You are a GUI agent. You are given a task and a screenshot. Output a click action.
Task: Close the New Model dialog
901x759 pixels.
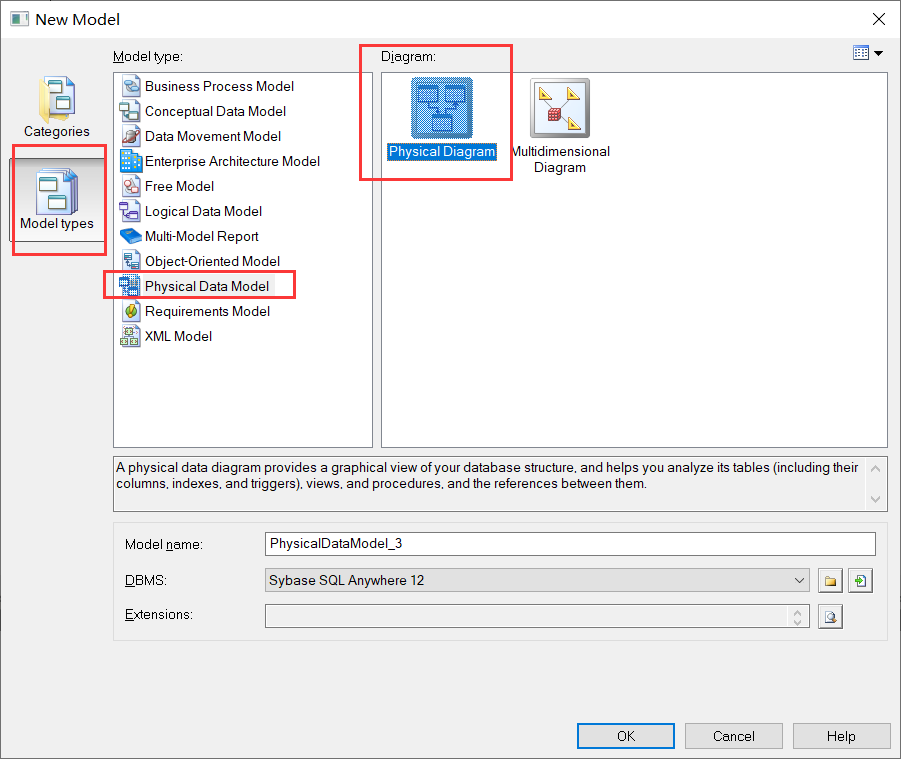(879, 19)
